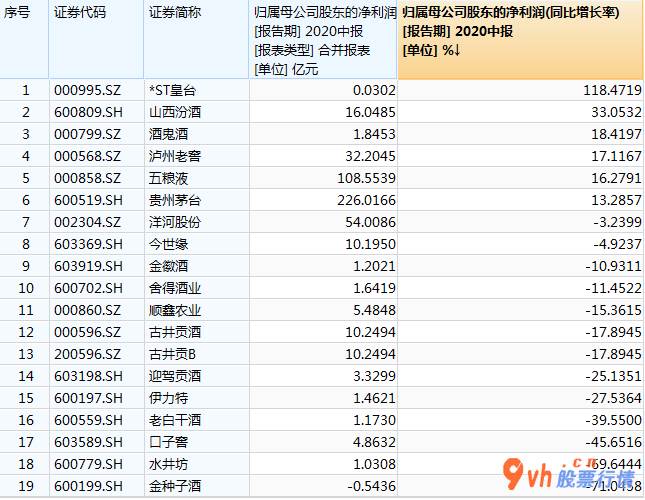Click growth value -3.2399
The height and width of the screenshot is (500, 645).
point(617,222)
